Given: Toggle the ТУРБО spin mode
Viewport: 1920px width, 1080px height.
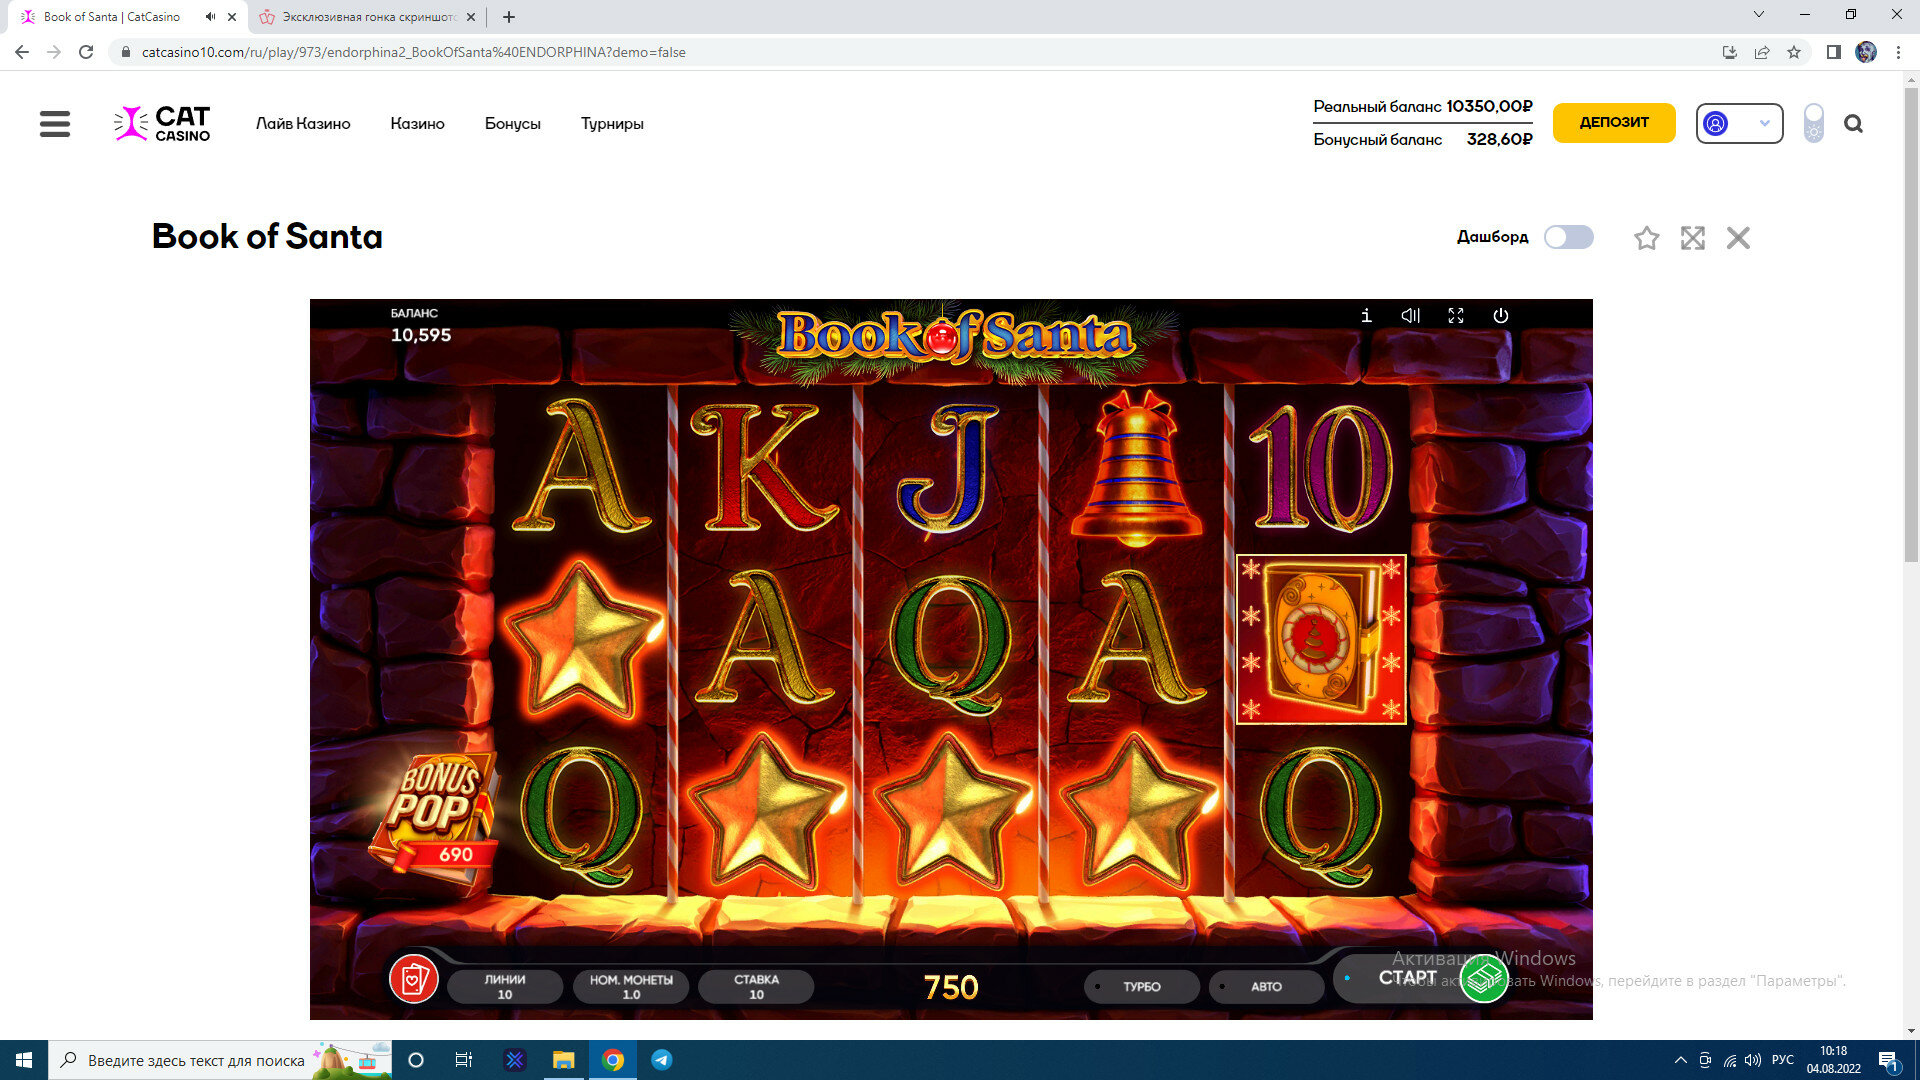Looking at the screenshot, I should click(1141, 986).
